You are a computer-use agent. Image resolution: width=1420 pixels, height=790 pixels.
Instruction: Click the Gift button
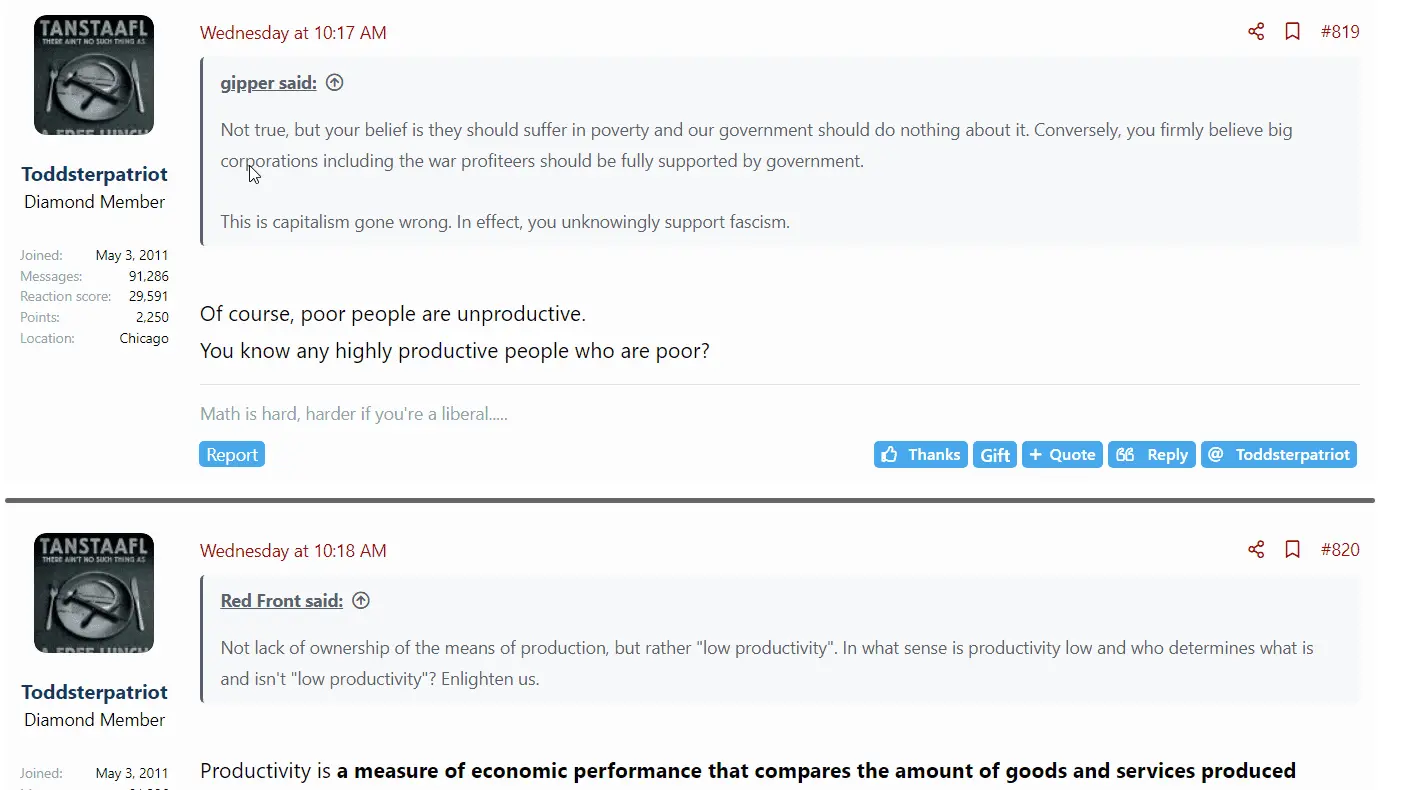click(x=995, y=455)
